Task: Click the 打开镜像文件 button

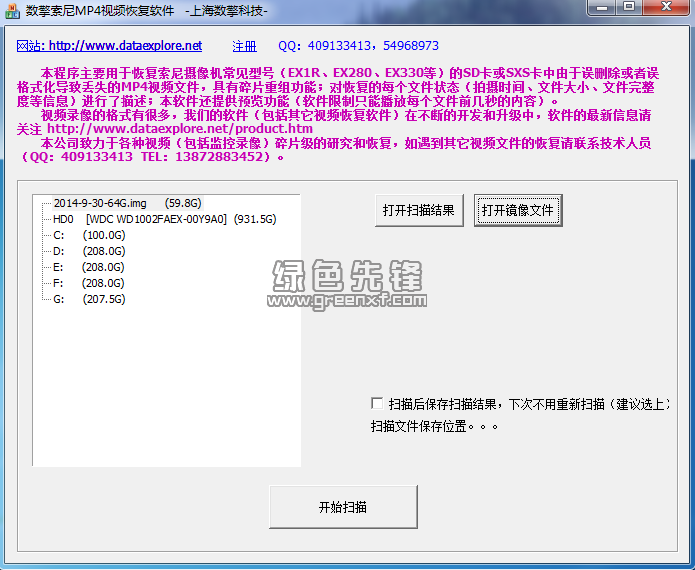Action: click(518, 210)
